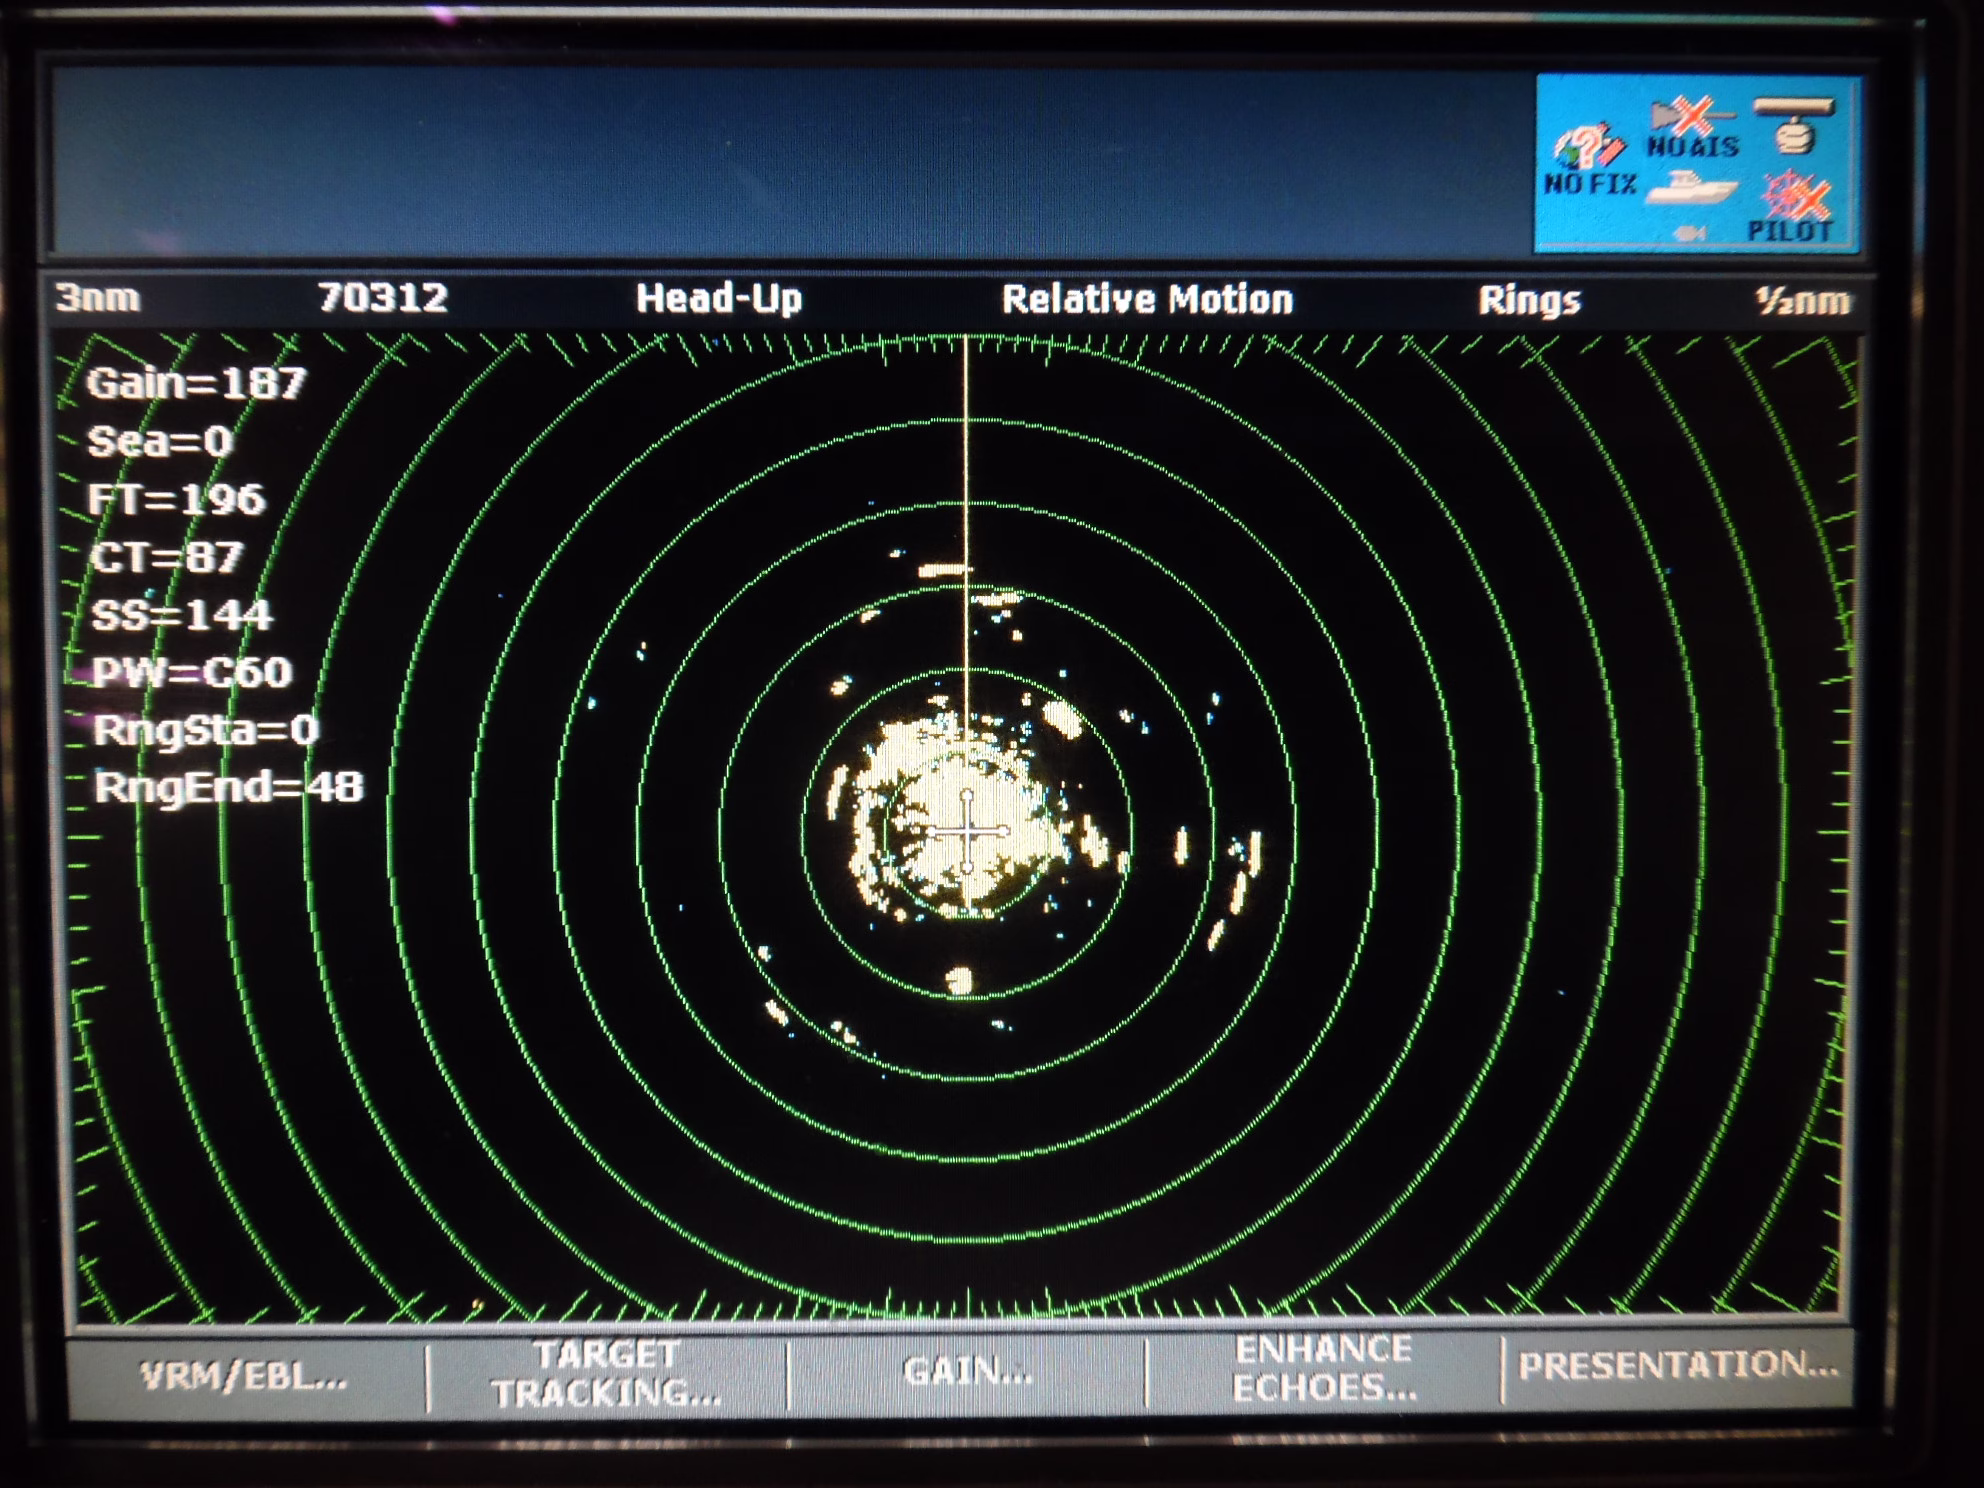
Task: Click the NO FIX GPS status icon
Action: 1590,160
